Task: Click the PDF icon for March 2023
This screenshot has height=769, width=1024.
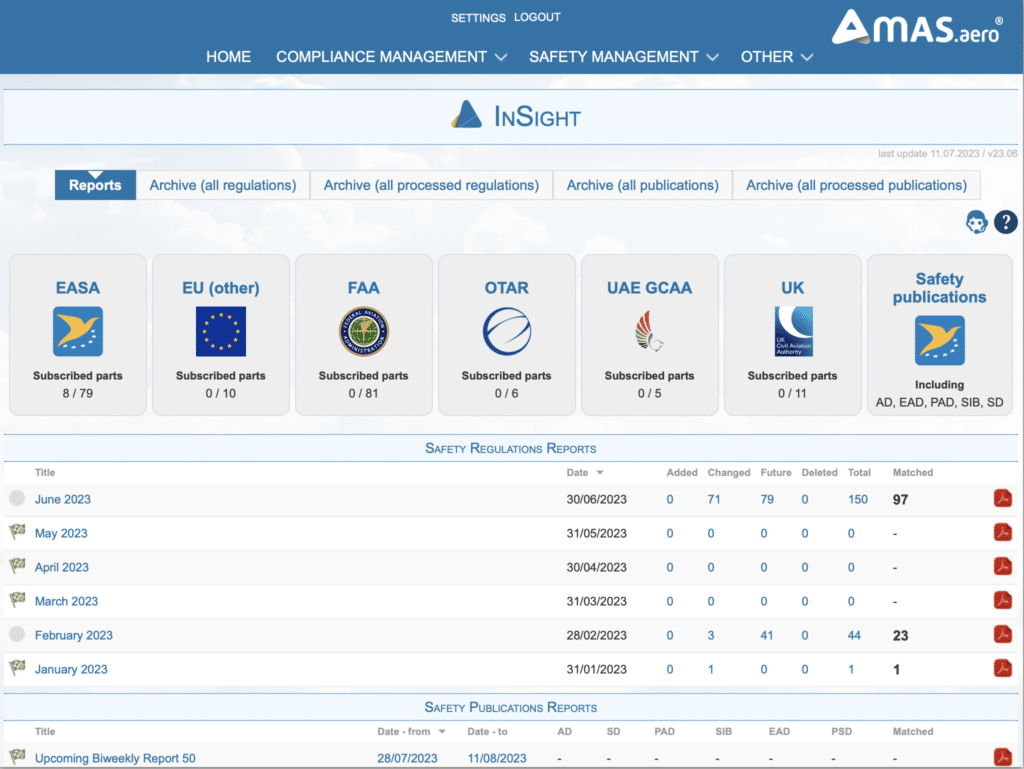Action: point(1002,601)
